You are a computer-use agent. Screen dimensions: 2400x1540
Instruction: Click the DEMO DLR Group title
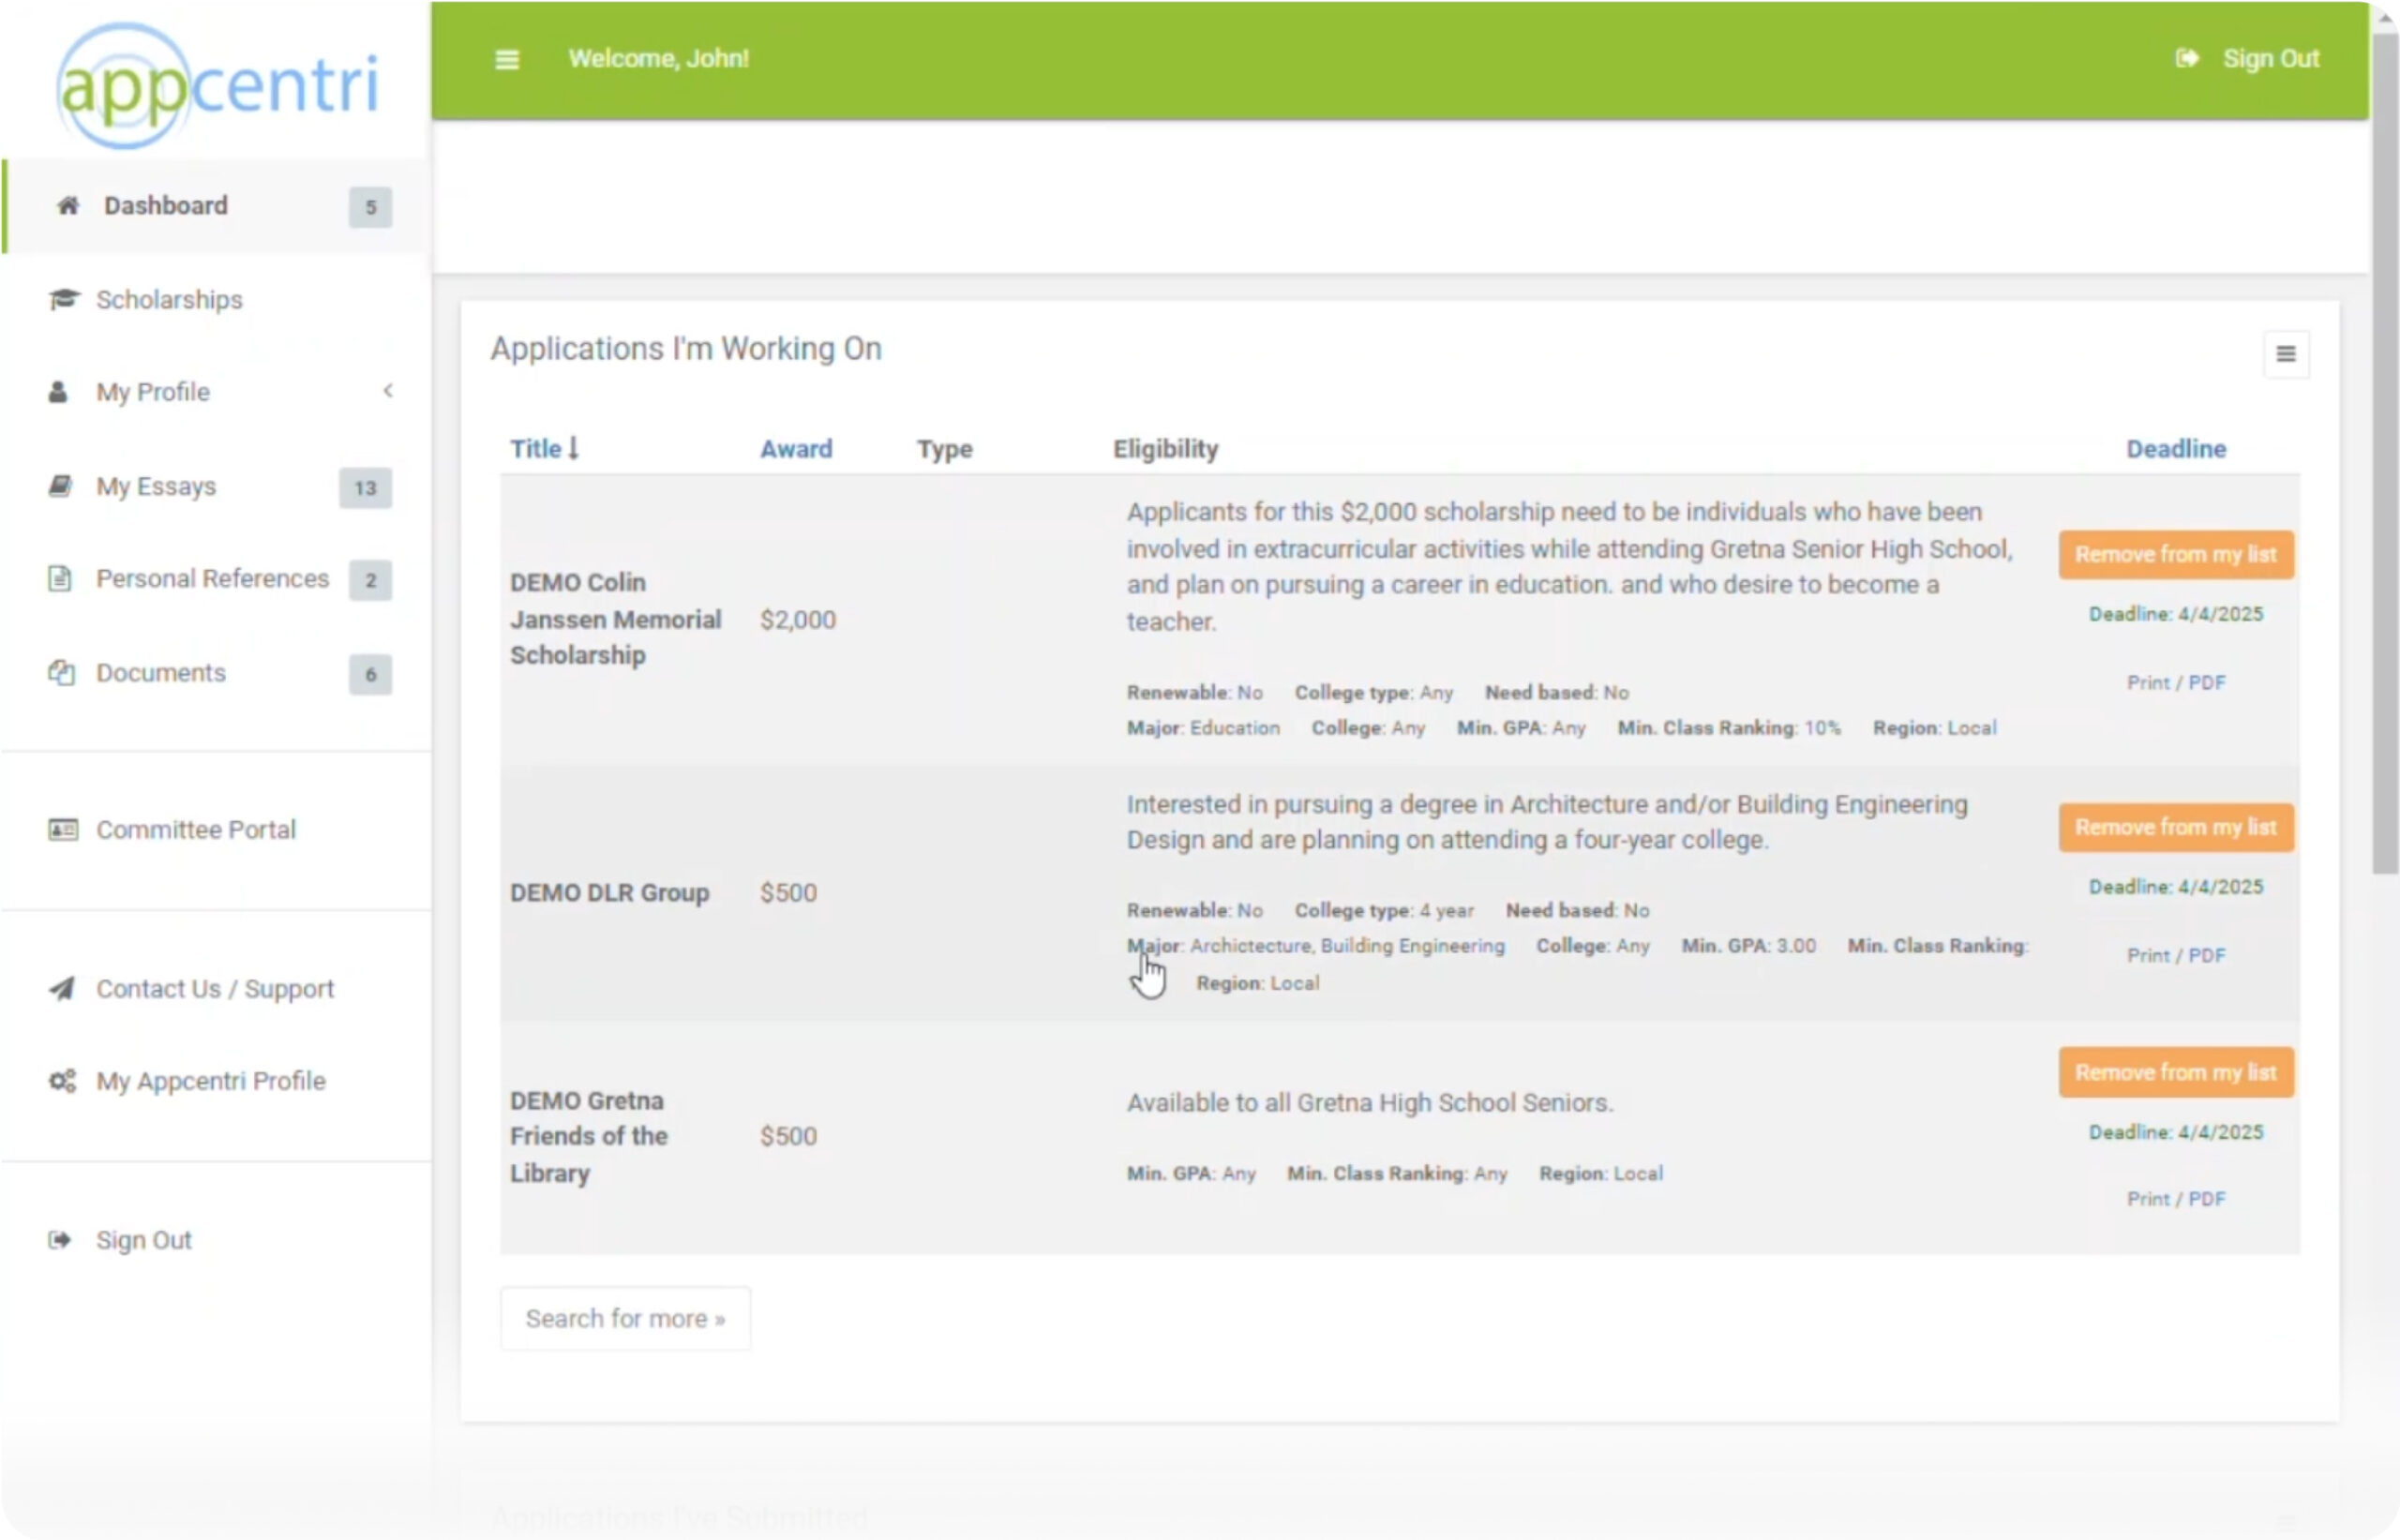pyautogui.click(x=609, y=892)
